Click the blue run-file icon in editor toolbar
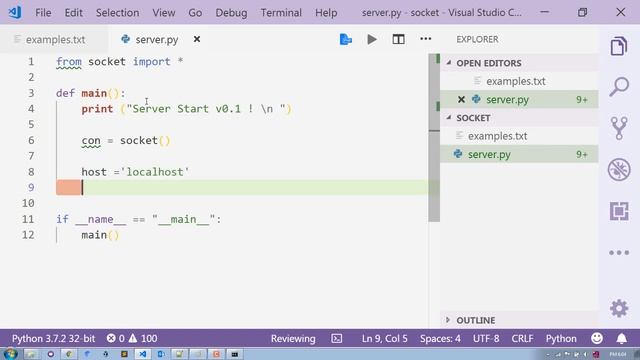 [346, 39]
